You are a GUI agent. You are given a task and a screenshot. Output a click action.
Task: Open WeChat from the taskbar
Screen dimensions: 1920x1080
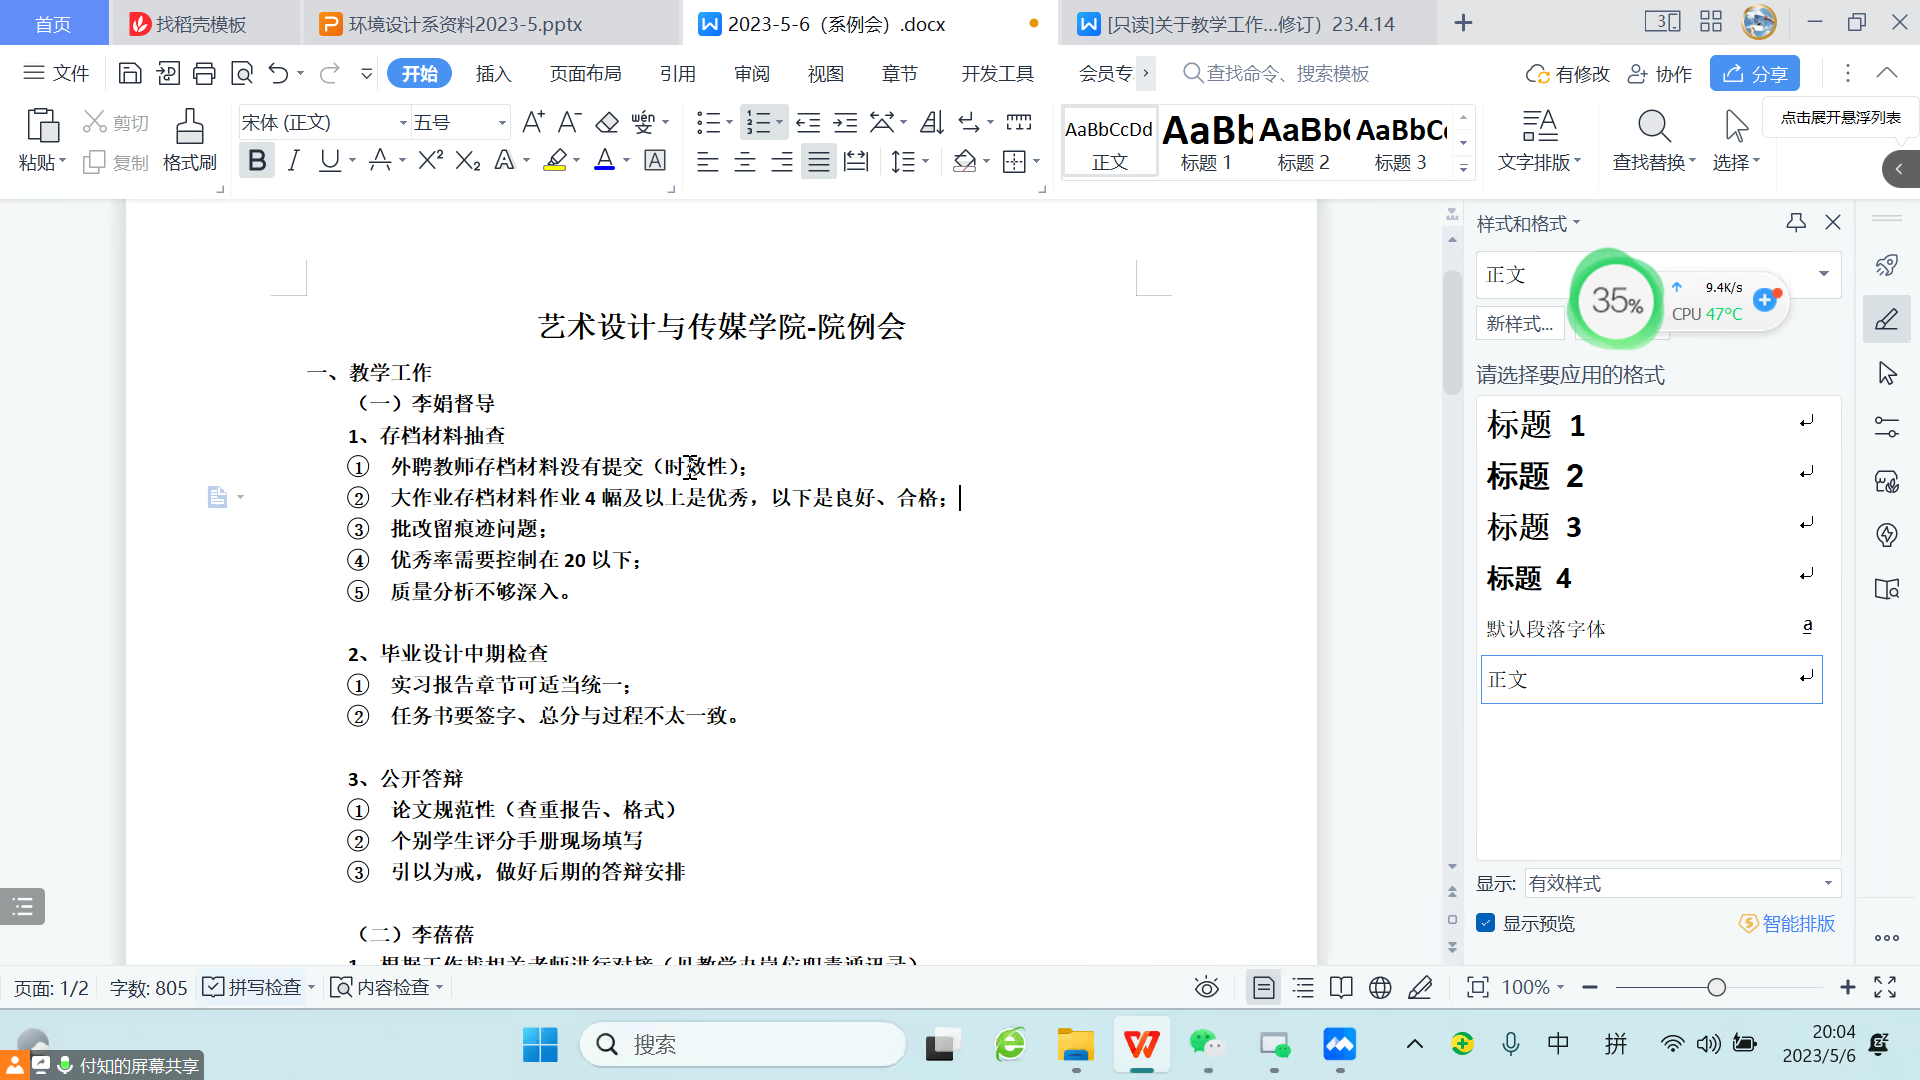tap(1206, 1045)
